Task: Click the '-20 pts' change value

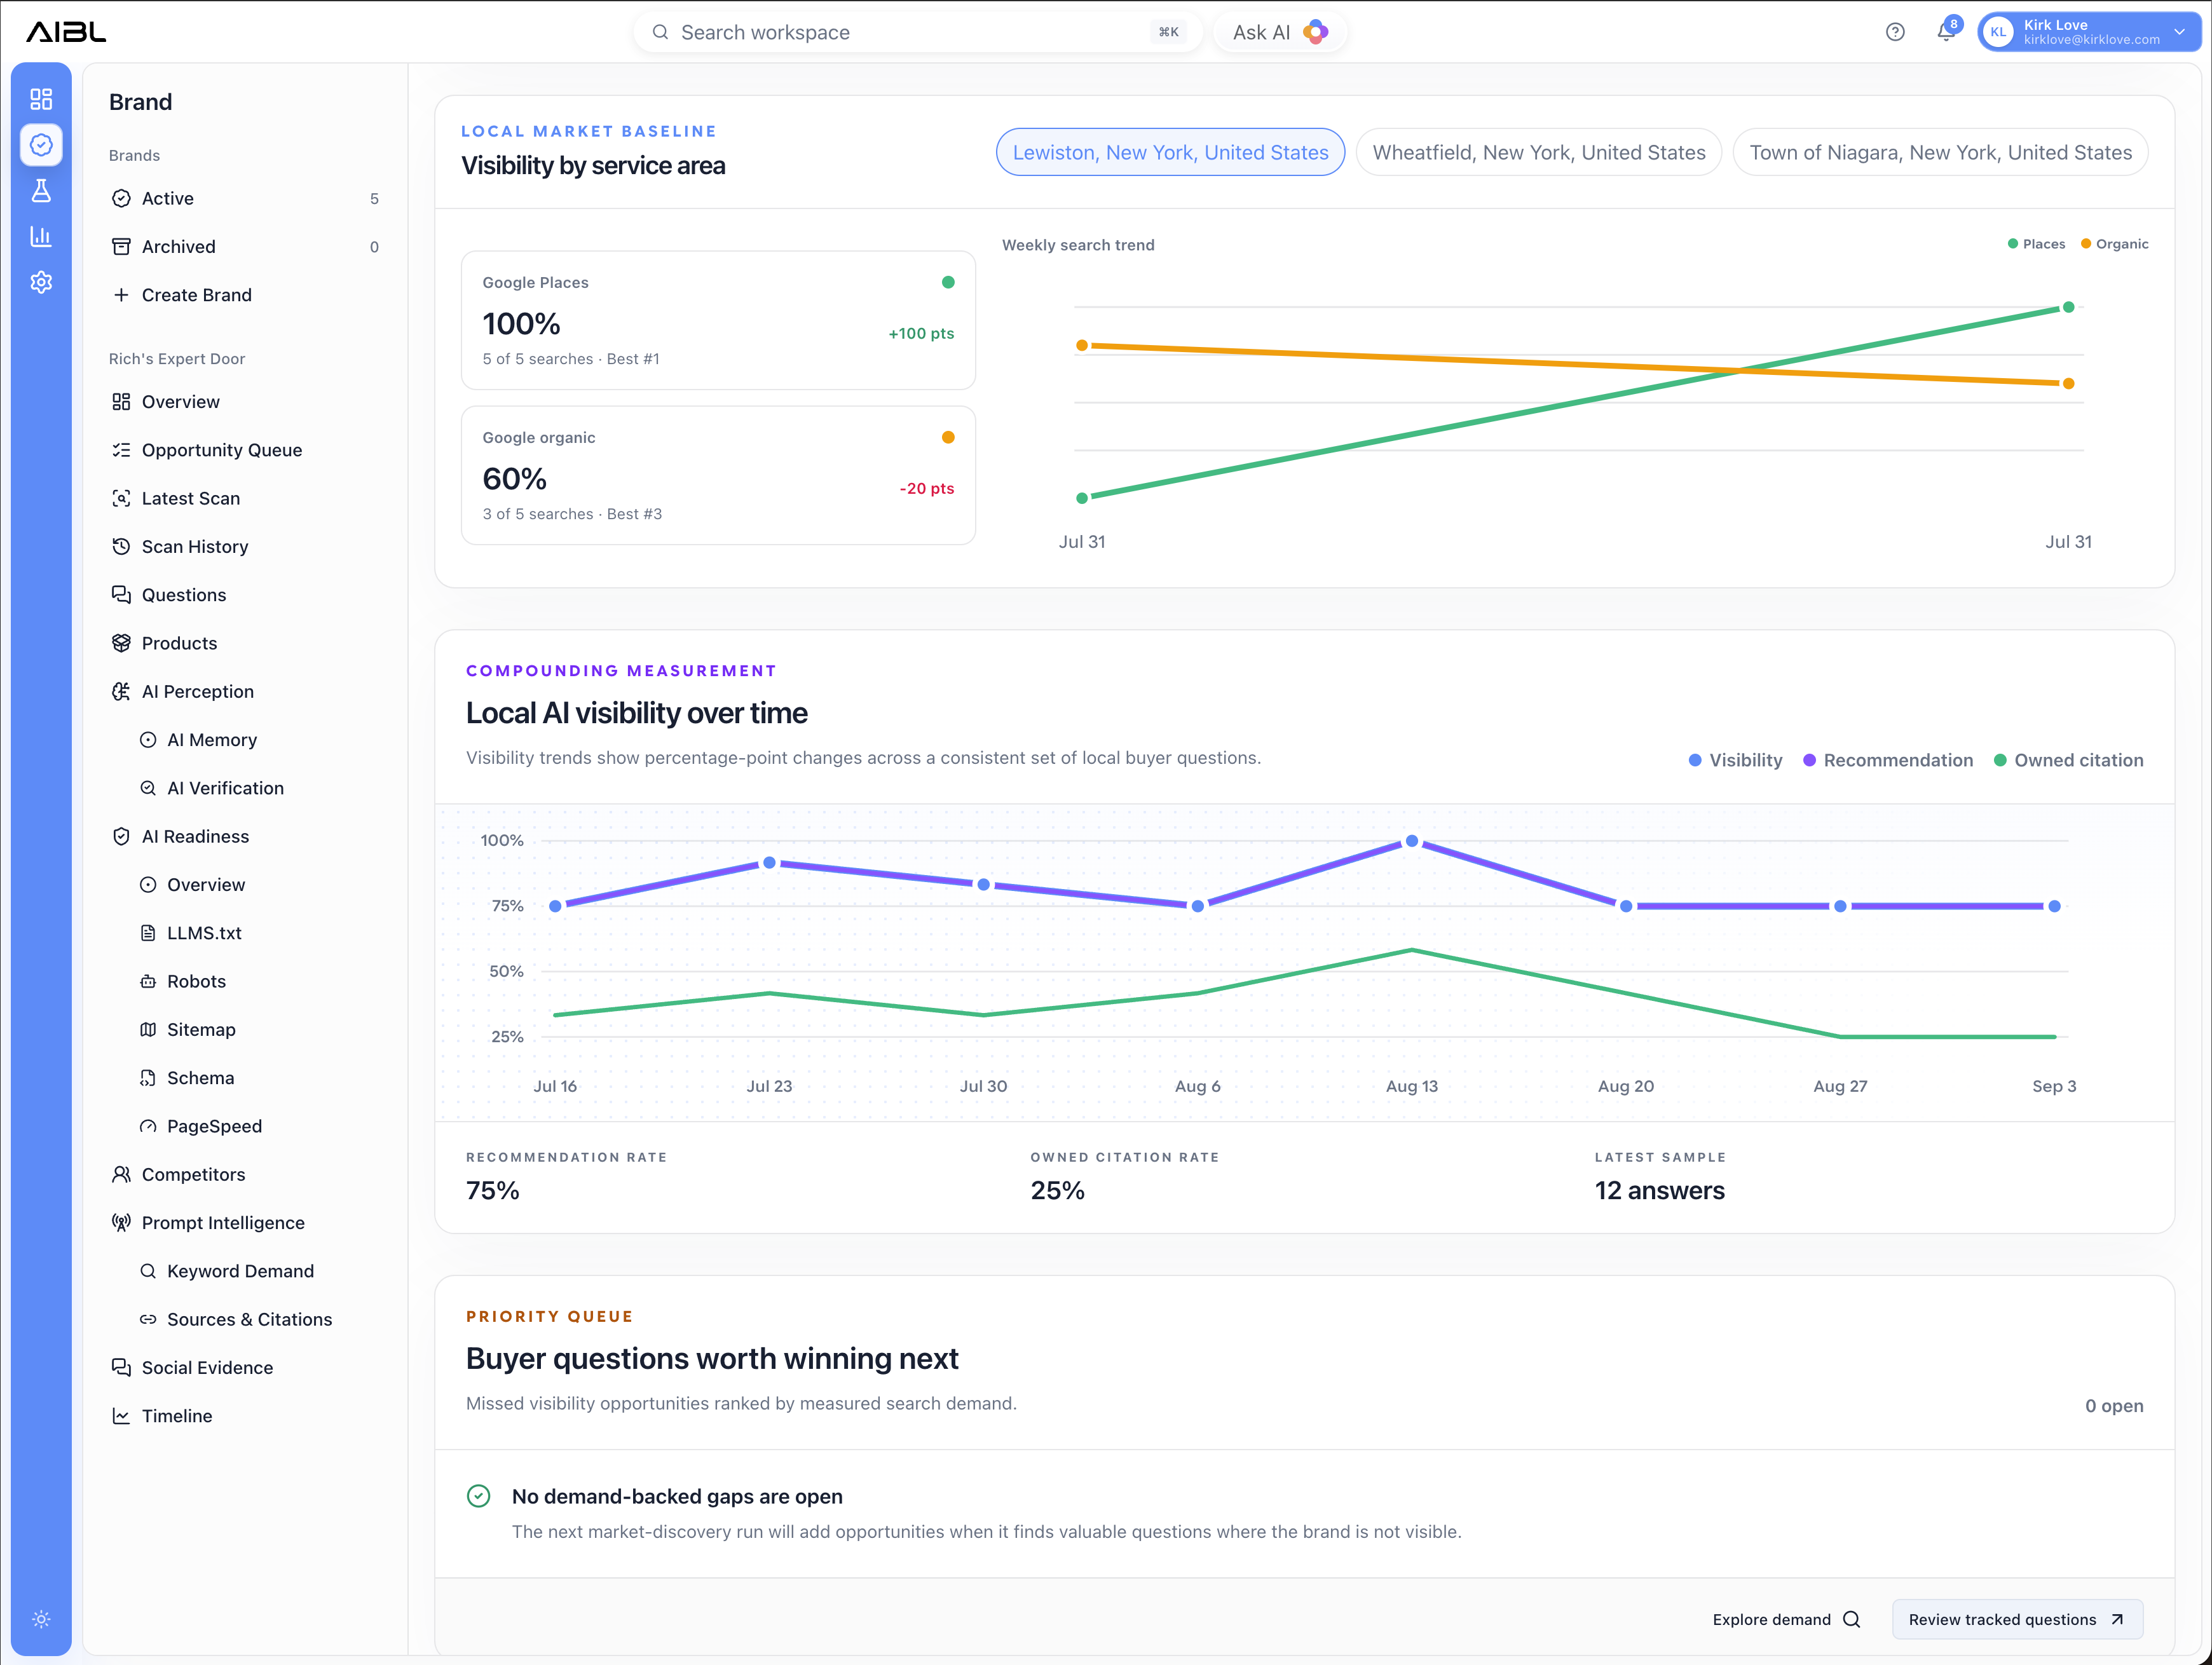Action: 927,488
